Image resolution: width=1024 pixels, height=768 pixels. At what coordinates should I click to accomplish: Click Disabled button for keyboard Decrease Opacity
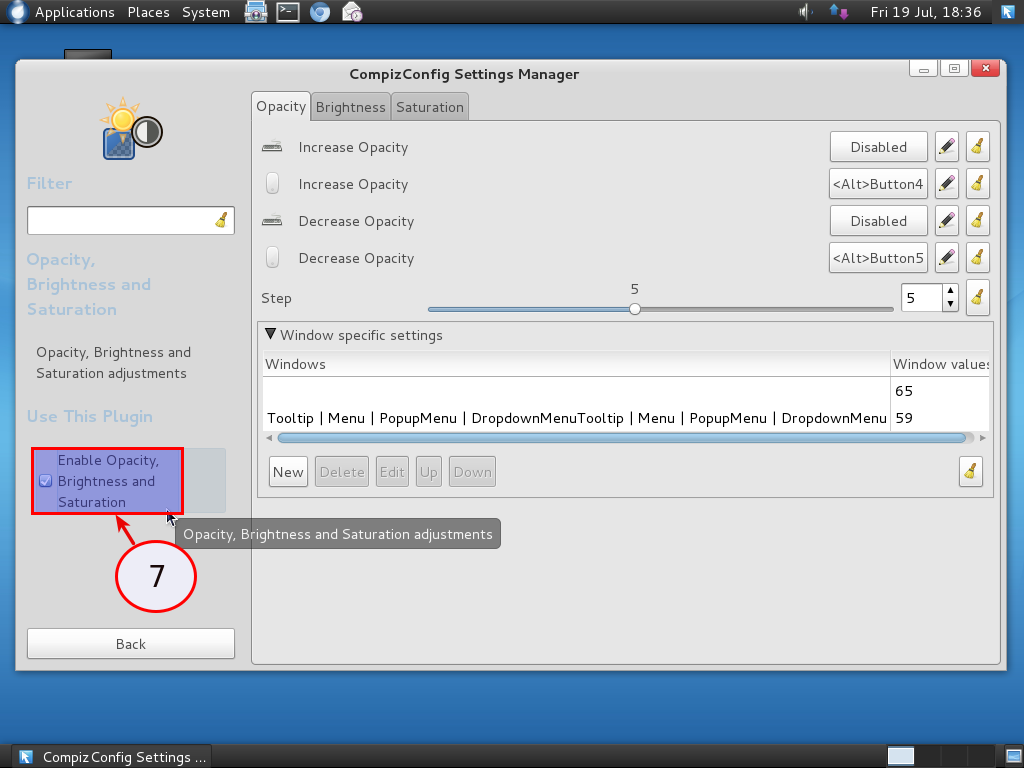pyautogui.click(x=878, y=221)
